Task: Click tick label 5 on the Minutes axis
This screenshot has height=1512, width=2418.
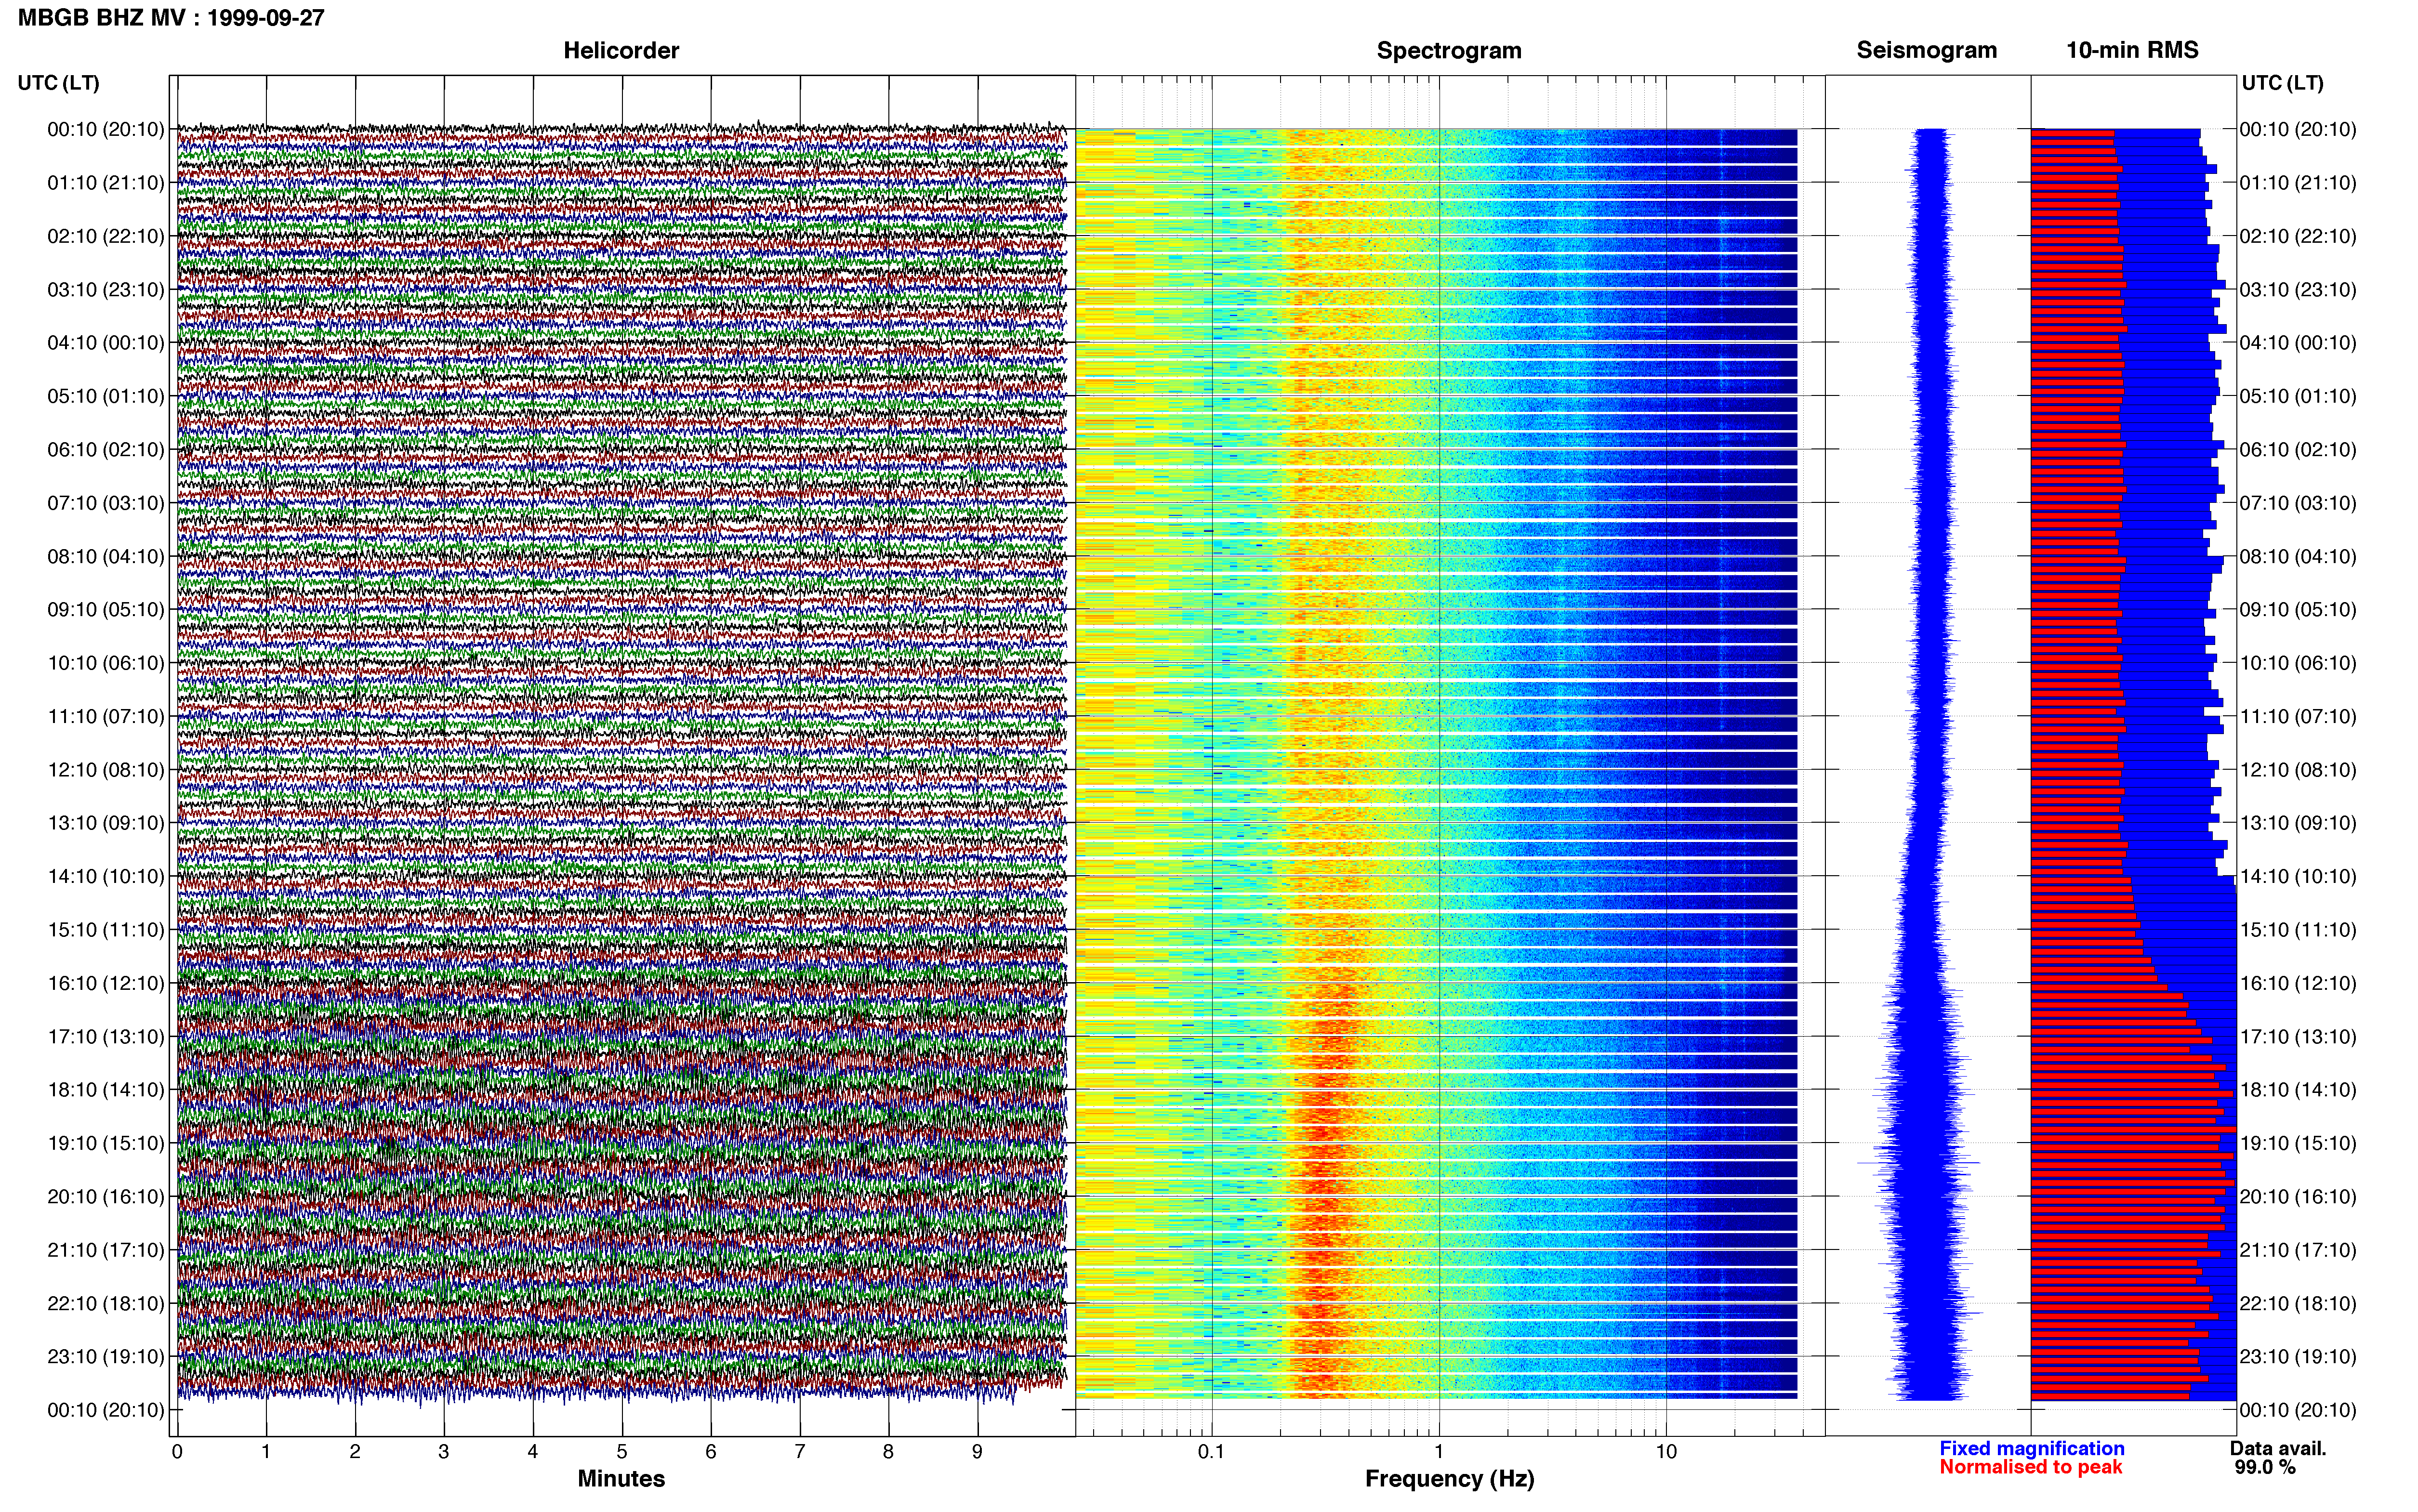Action: [622, 1451]
